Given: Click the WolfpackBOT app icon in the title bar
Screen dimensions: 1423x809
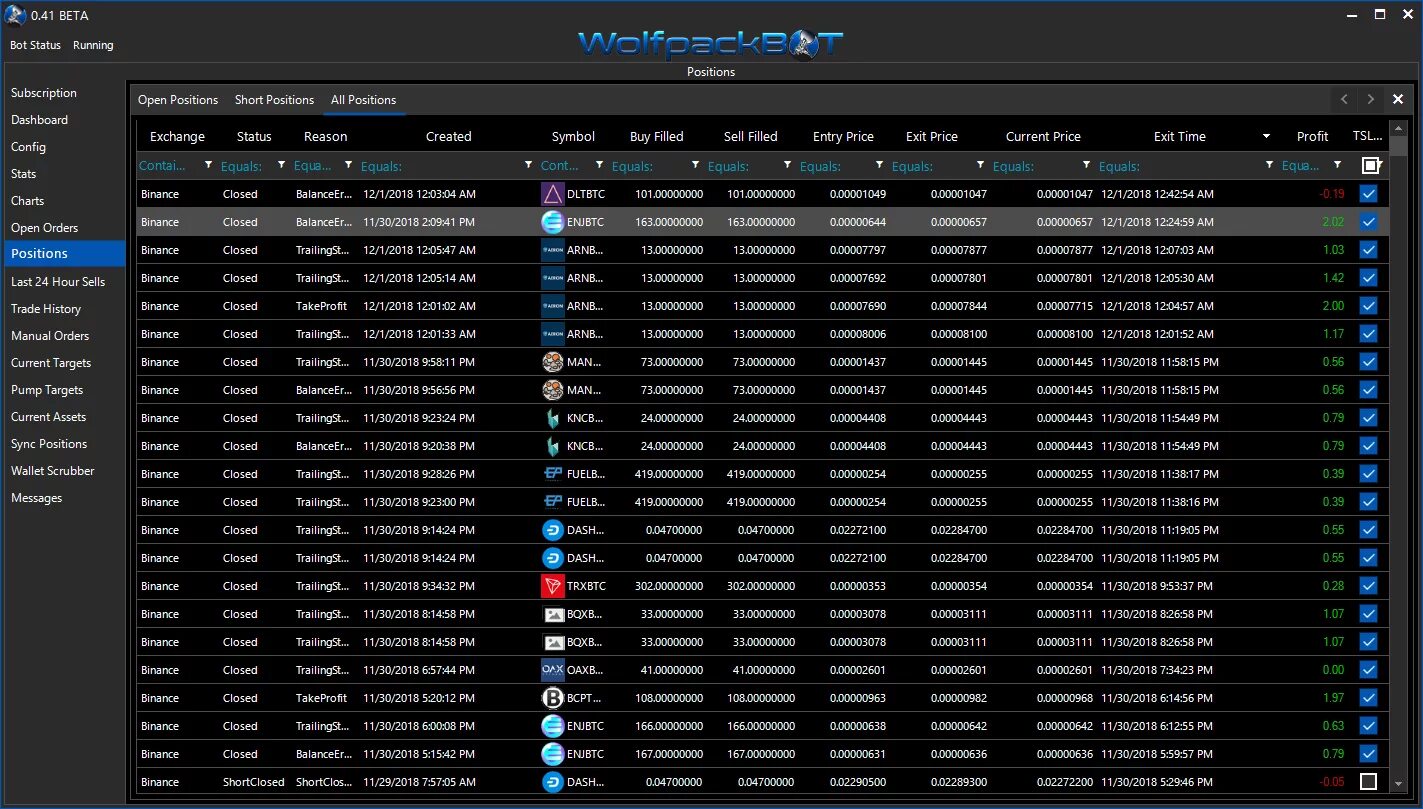Looking at the screenshot, I should pos(15,15).
